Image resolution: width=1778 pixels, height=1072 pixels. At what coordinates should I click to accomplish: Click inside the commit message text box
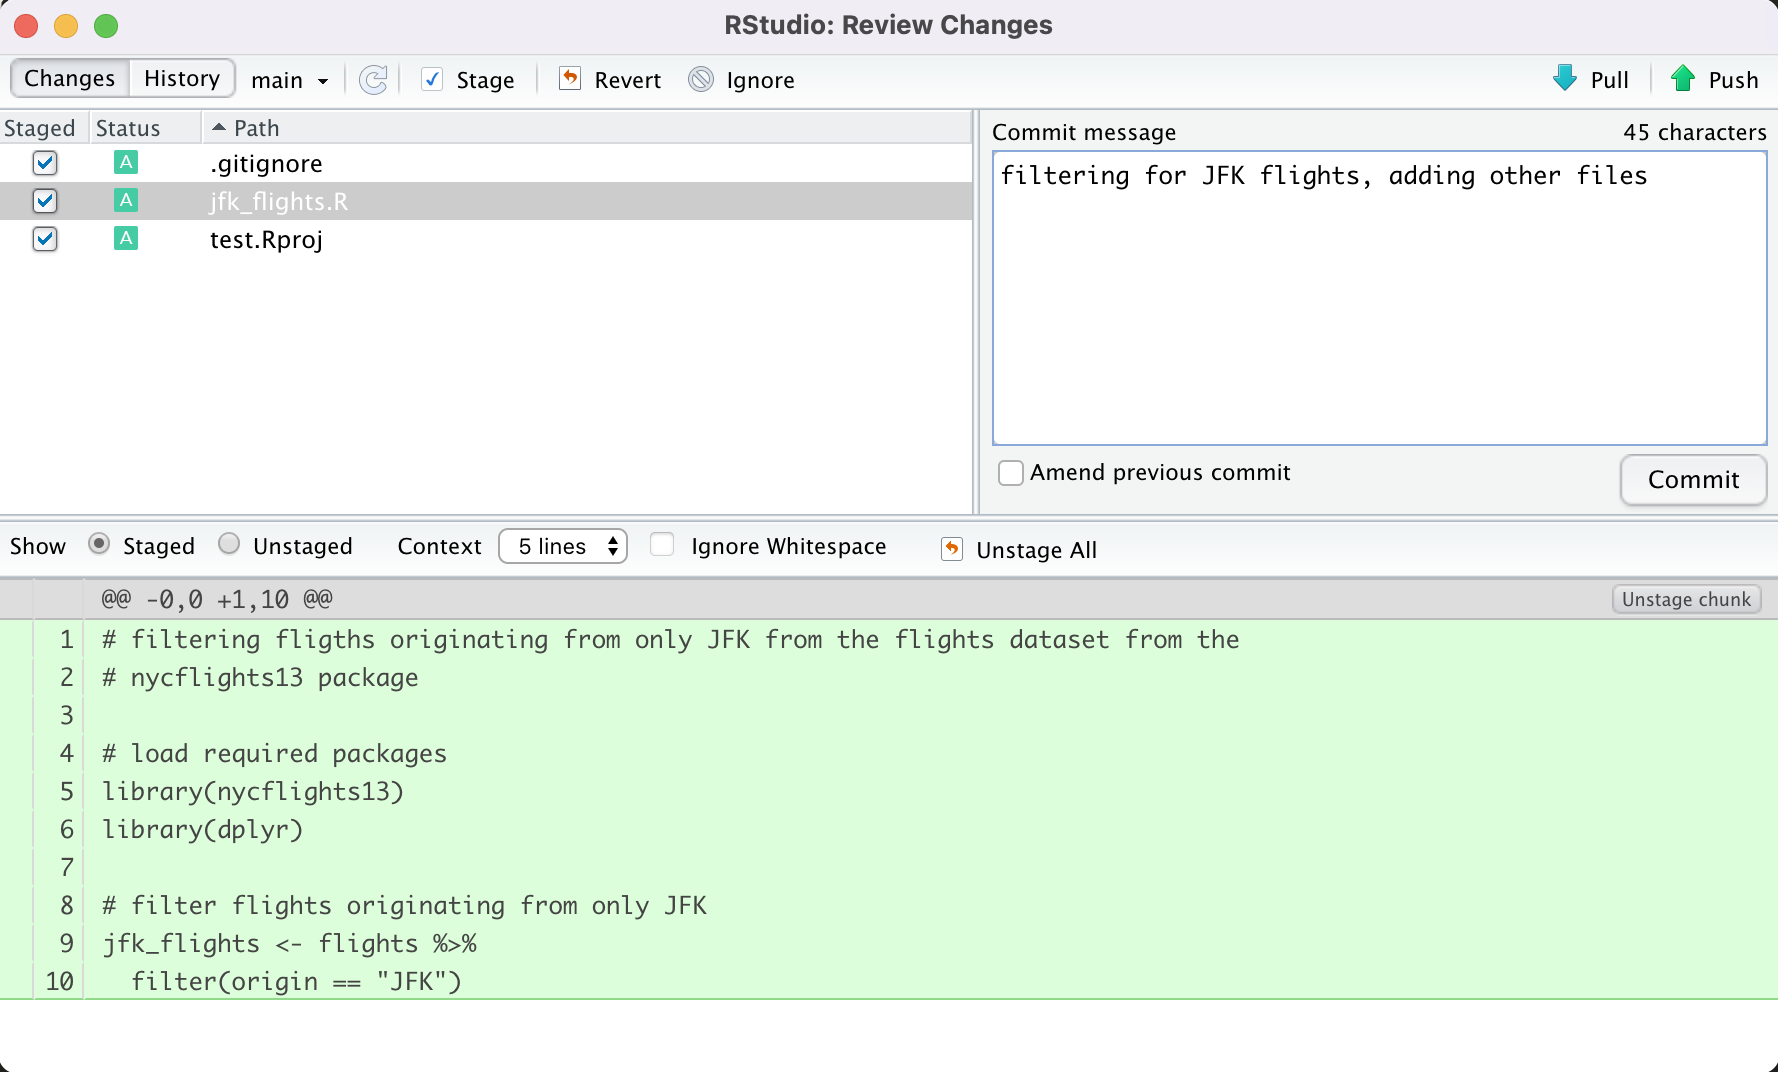coord(1378,300)
